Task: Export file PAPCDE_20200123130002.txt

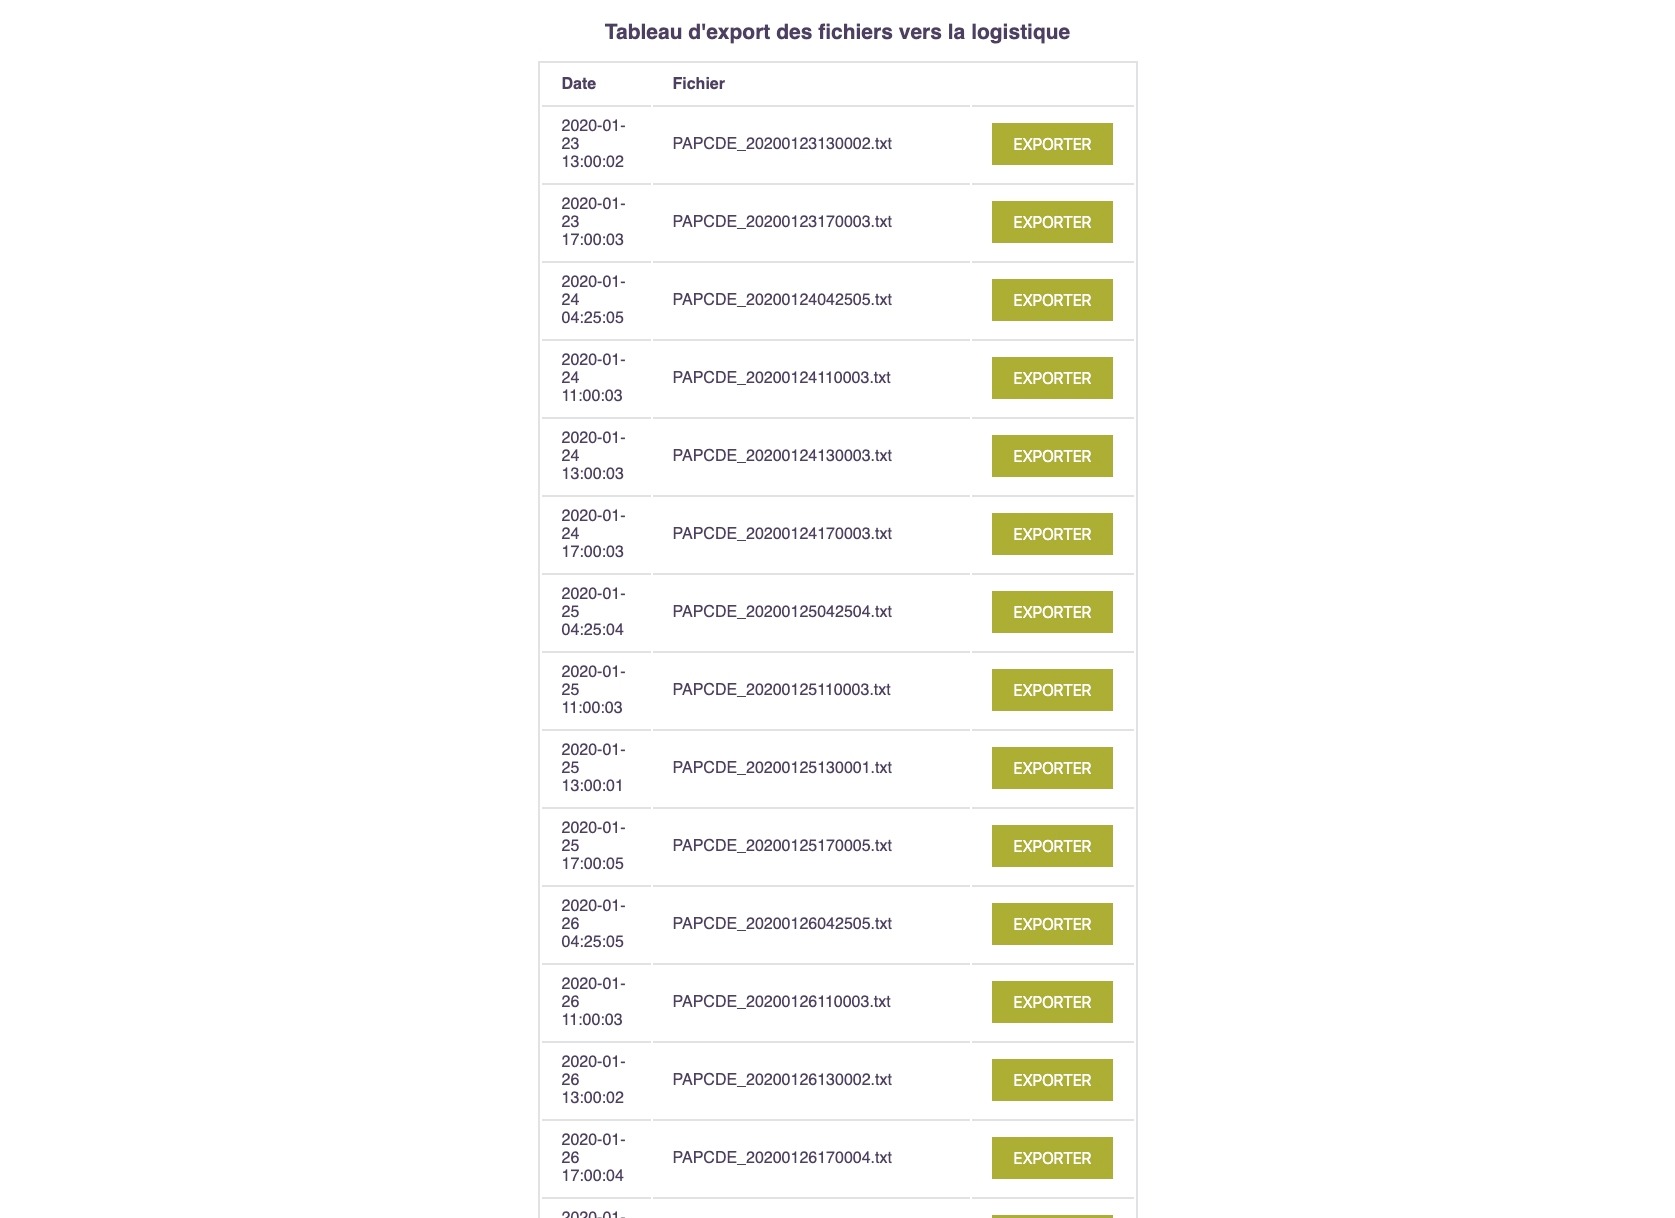Action: 1051,144
